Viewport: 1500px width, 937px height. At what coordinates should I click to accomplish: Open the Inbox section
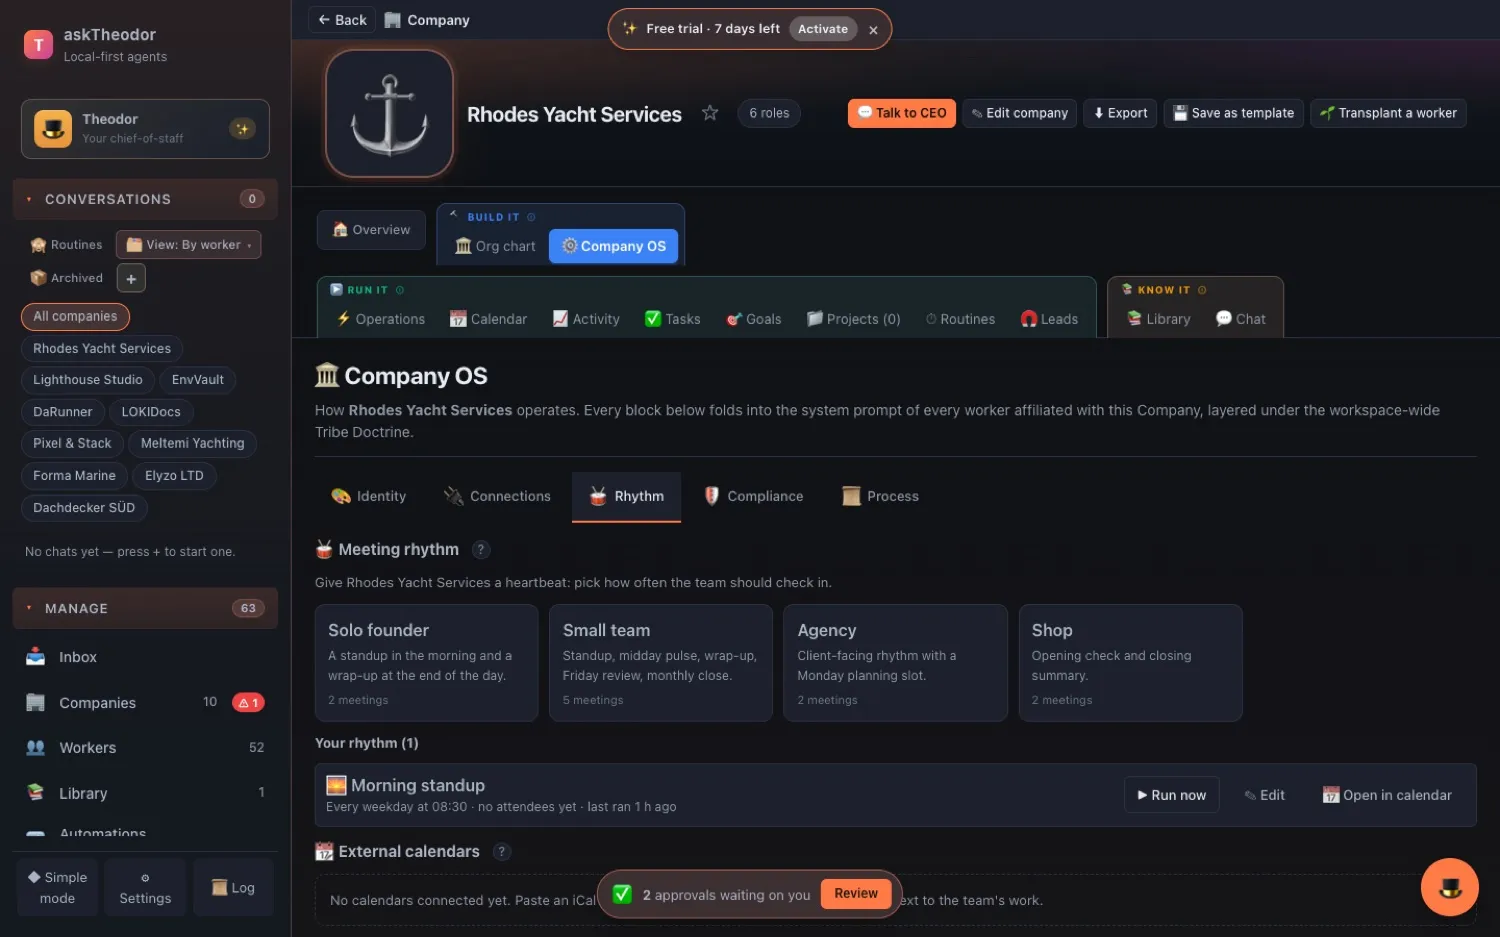145,657
